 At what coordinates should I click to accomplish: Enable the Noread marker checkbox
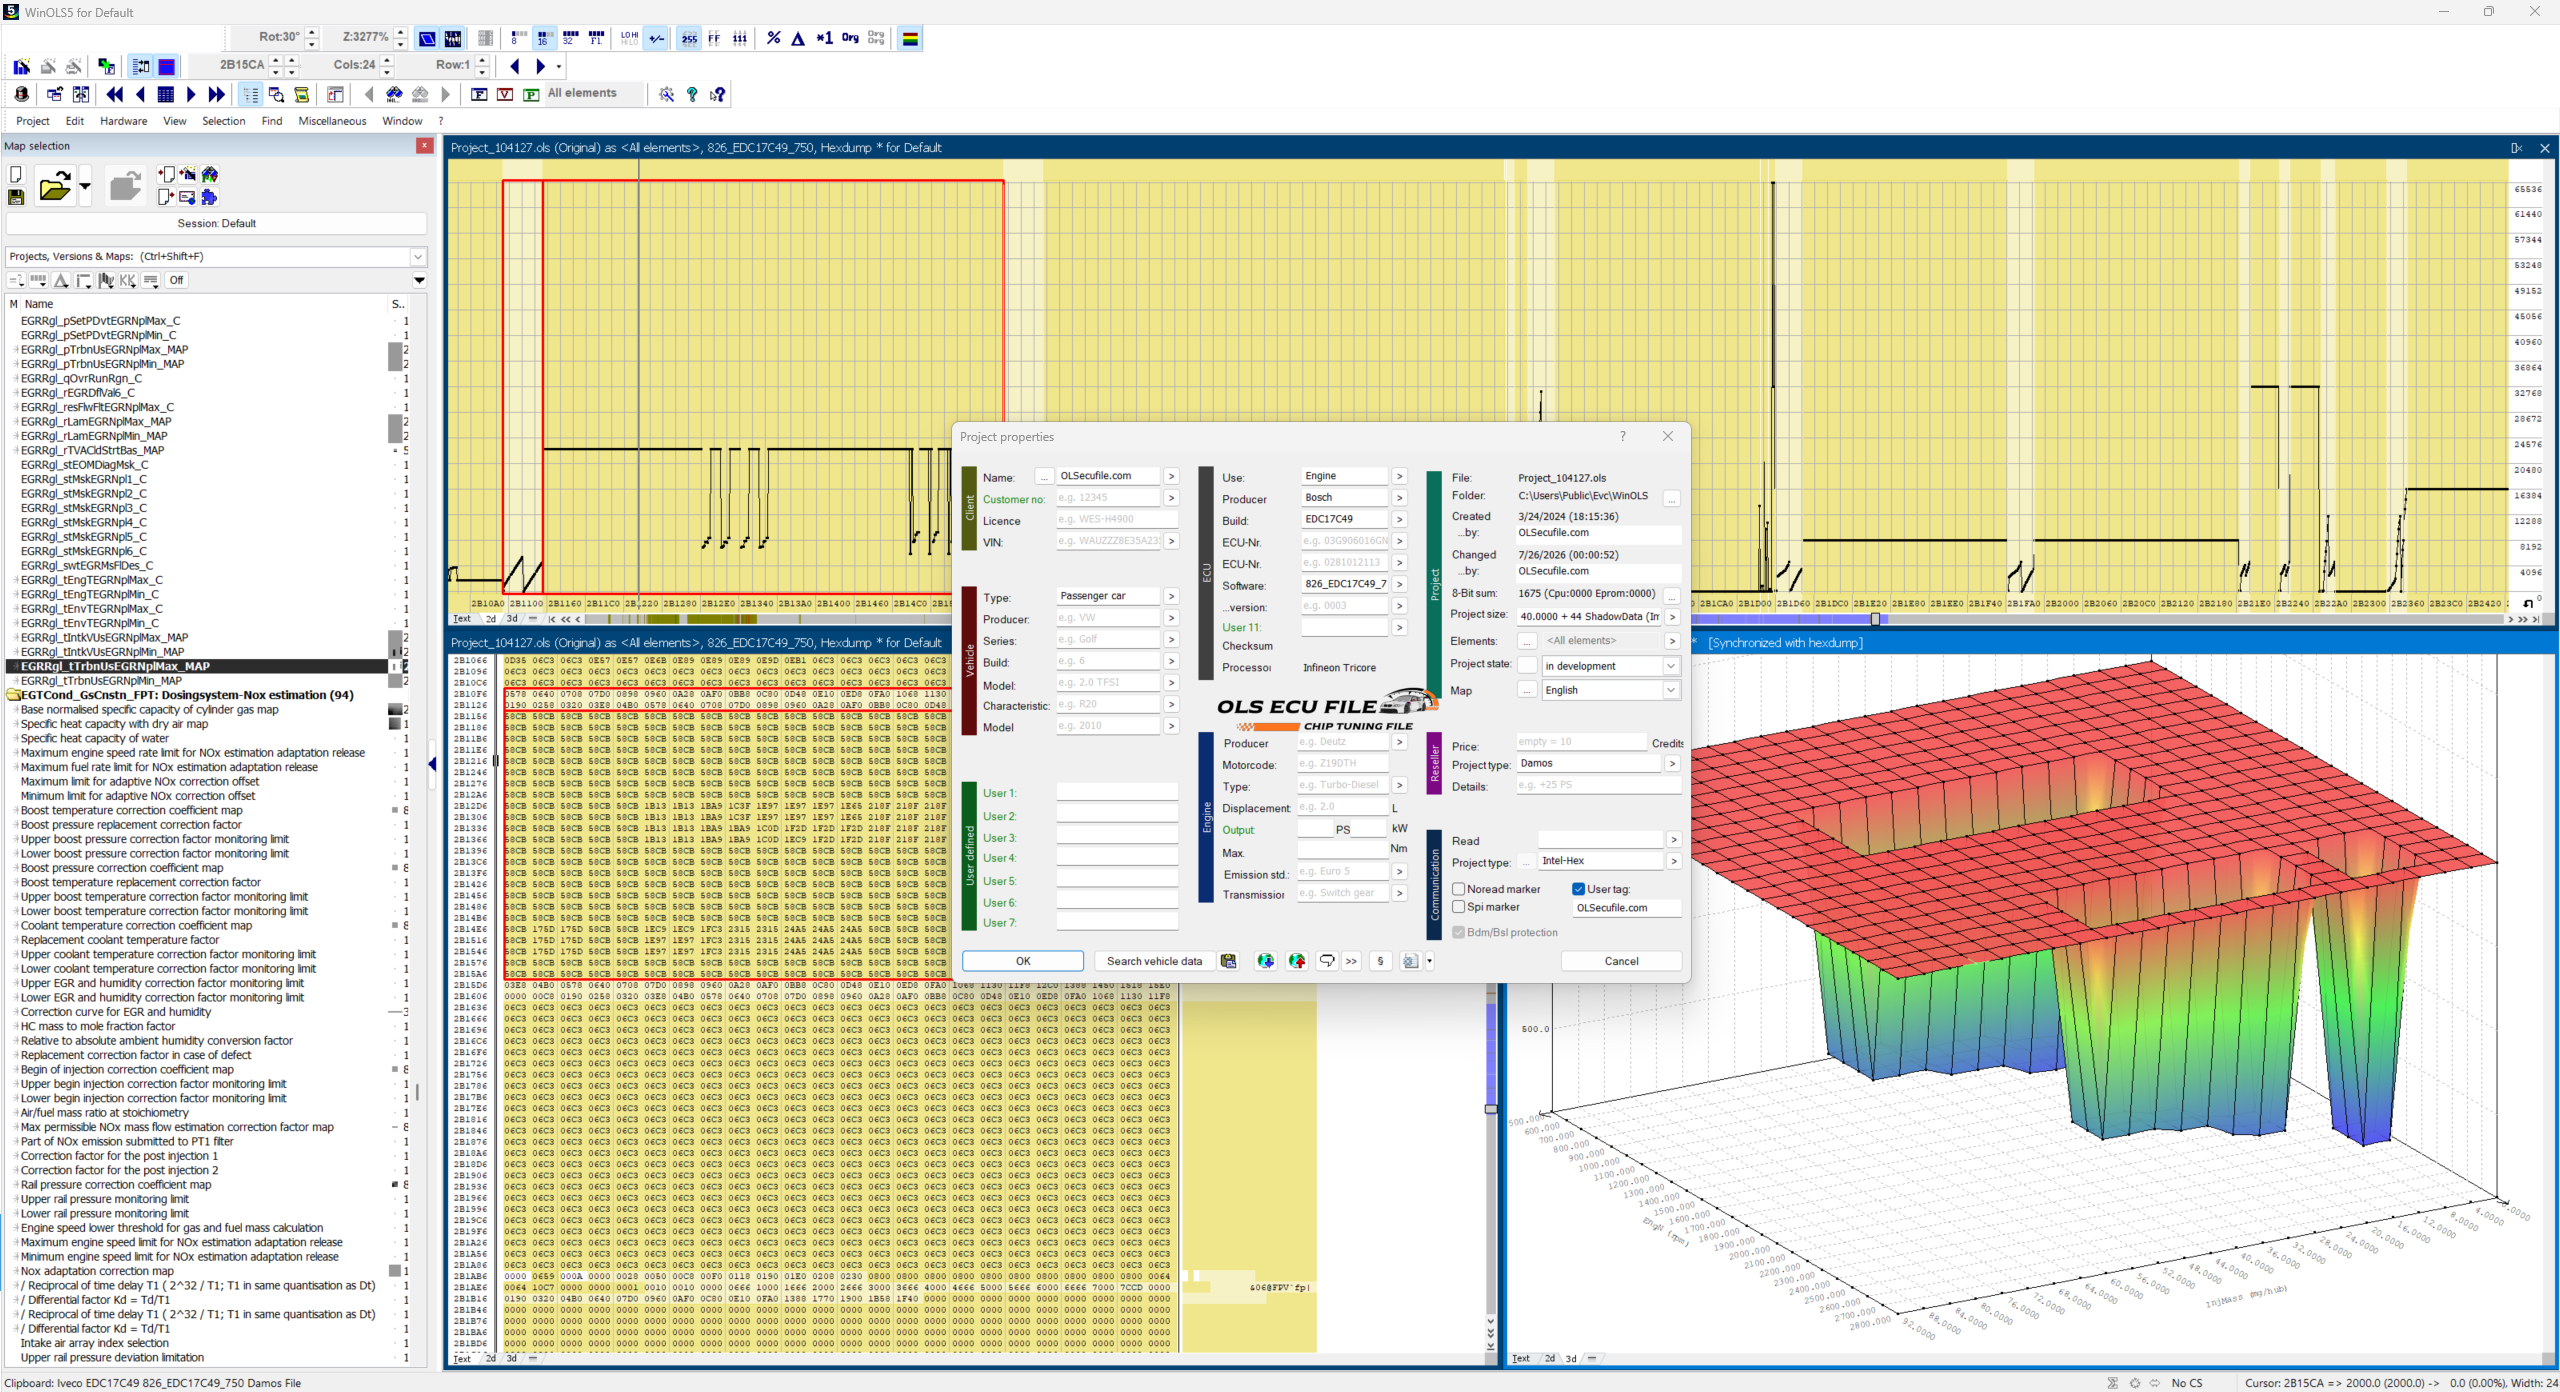(x=1459, y=889)
